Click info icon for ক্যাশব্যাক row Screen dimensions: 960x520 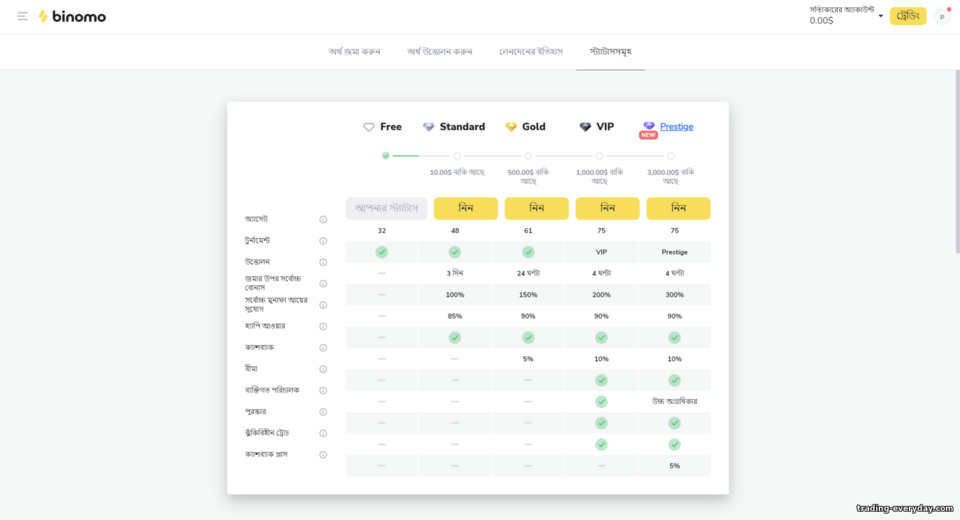click(323, 348)
